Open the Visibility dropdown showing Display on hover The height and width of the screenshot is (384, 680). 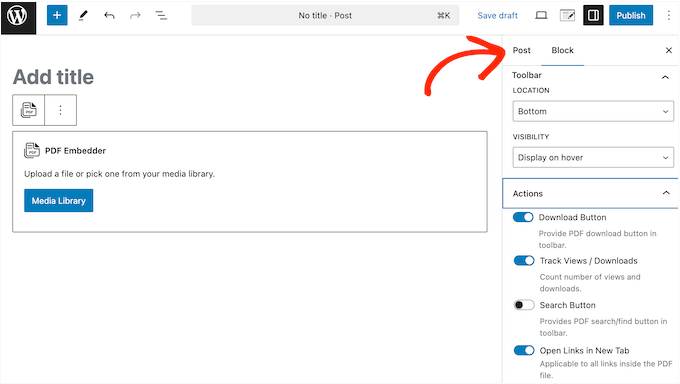(593, 158)
